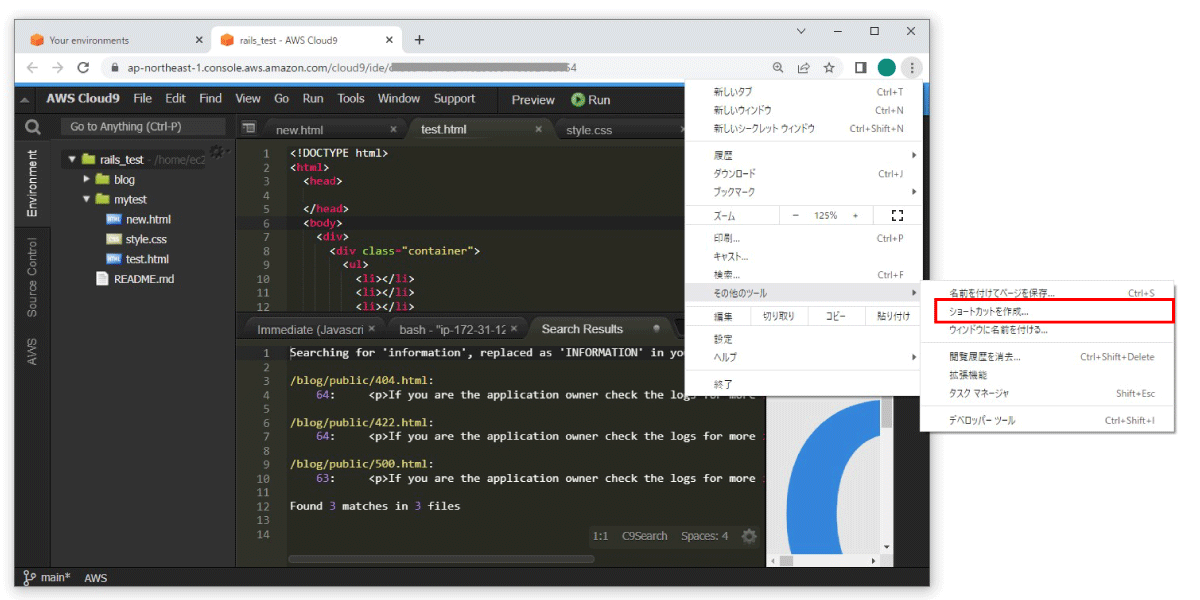The height and width of the screenshot is (600, 1200).
Task: Bookmark this page with the star icon
Action: tap(829, 68)
